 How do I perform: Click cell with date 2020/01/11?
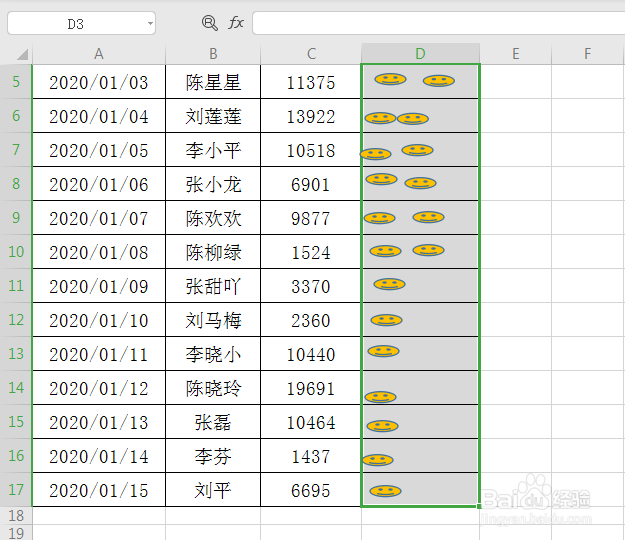point(98,354)
